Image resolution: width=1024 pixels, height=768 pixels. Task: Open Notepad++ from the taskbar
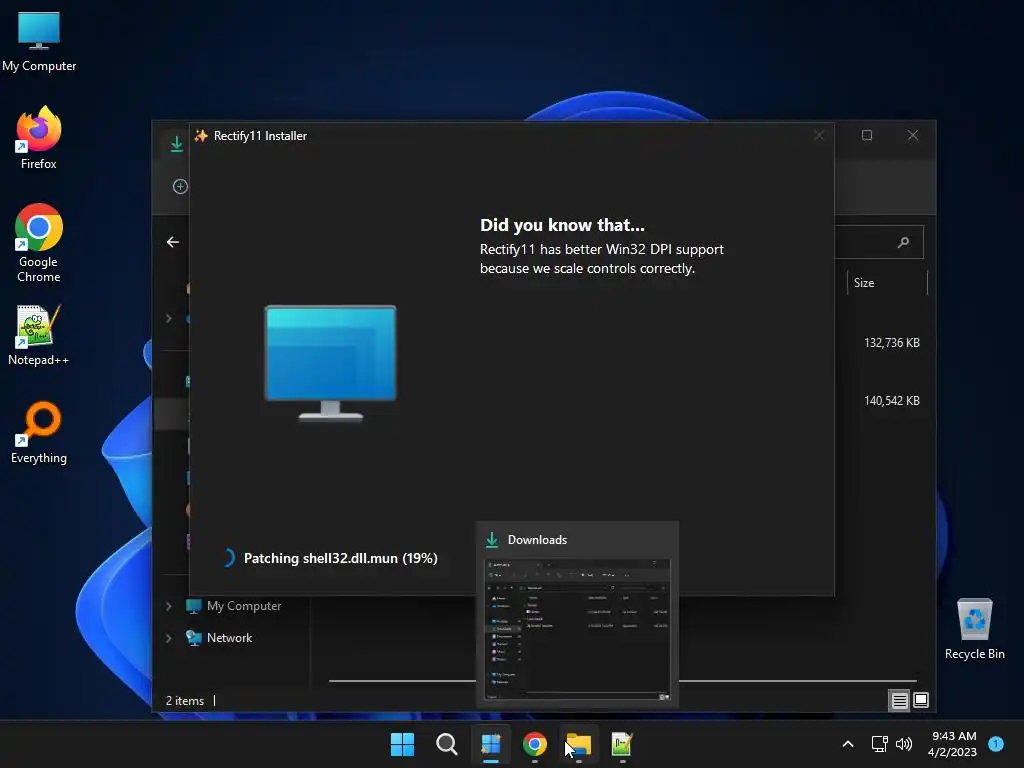coord(622,744)
